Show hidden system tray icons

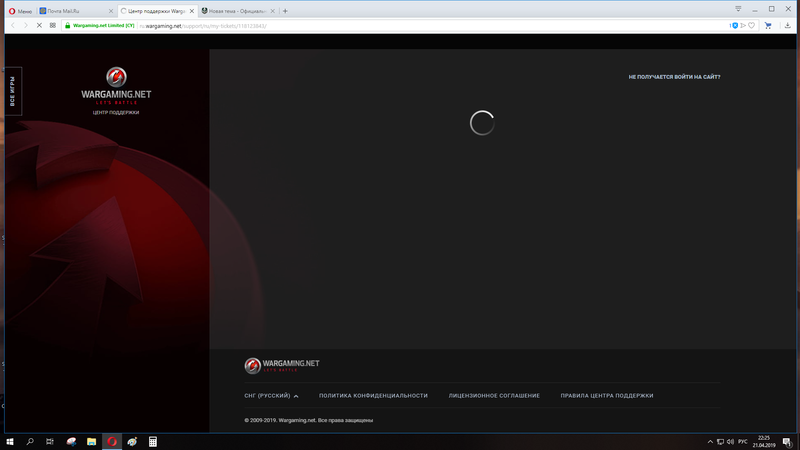tap(710, 442)
